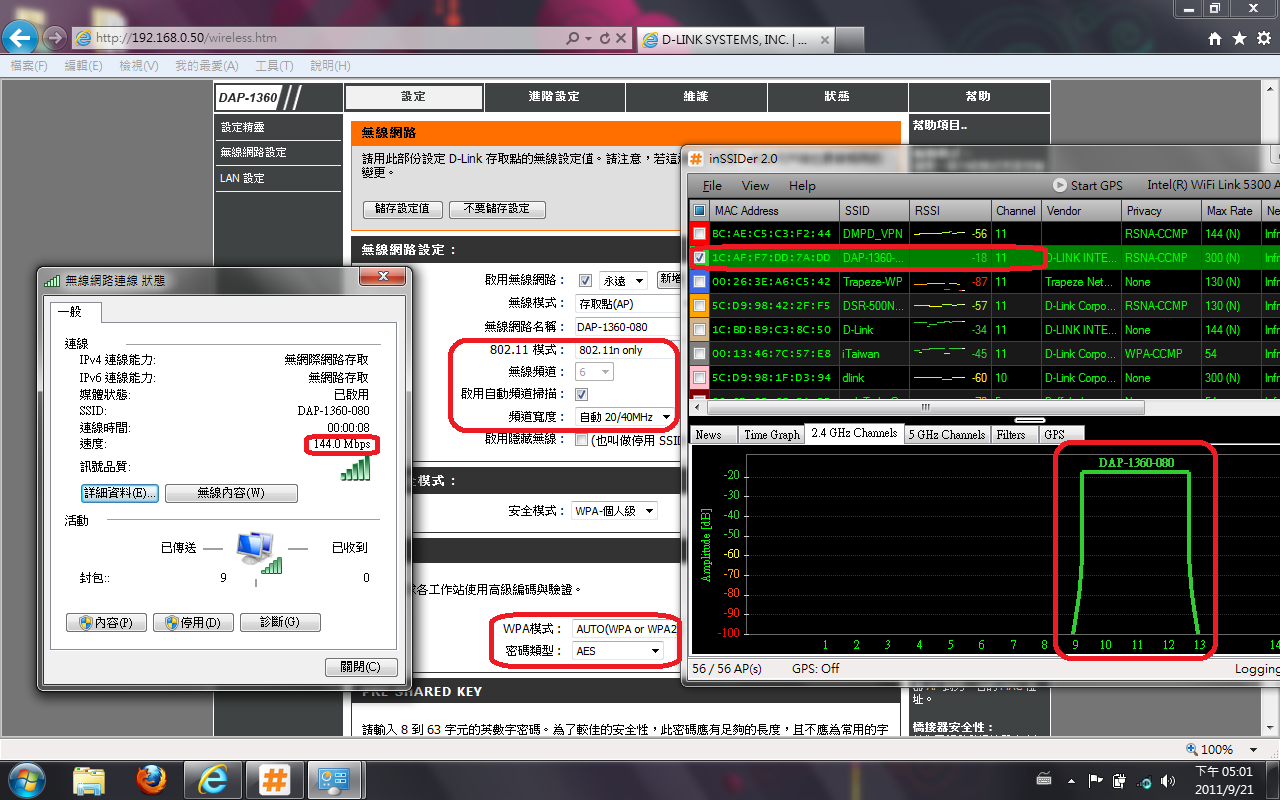Open LAN 設定 in the sidebar

pos(242,178)
